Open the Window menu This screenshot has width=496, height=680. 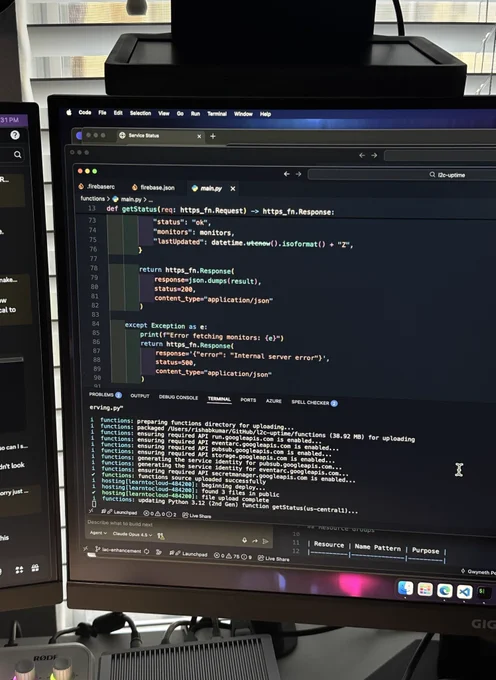[x=243, y=114]
